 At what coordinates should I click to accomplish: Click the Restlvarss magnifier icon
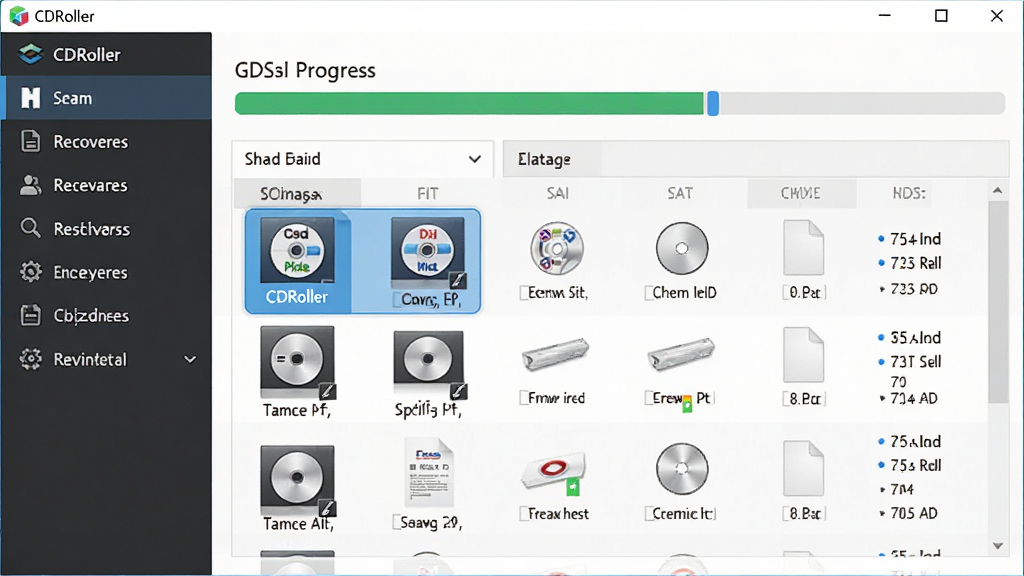(x=30, y=229)
